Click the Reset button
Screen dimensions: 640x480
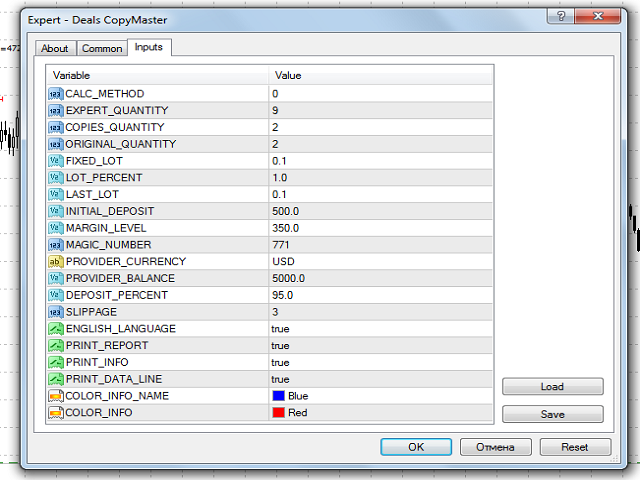[x=575, y=447]
